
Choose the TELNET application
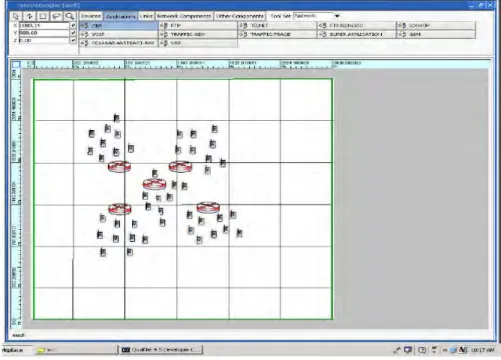[277, 25]
